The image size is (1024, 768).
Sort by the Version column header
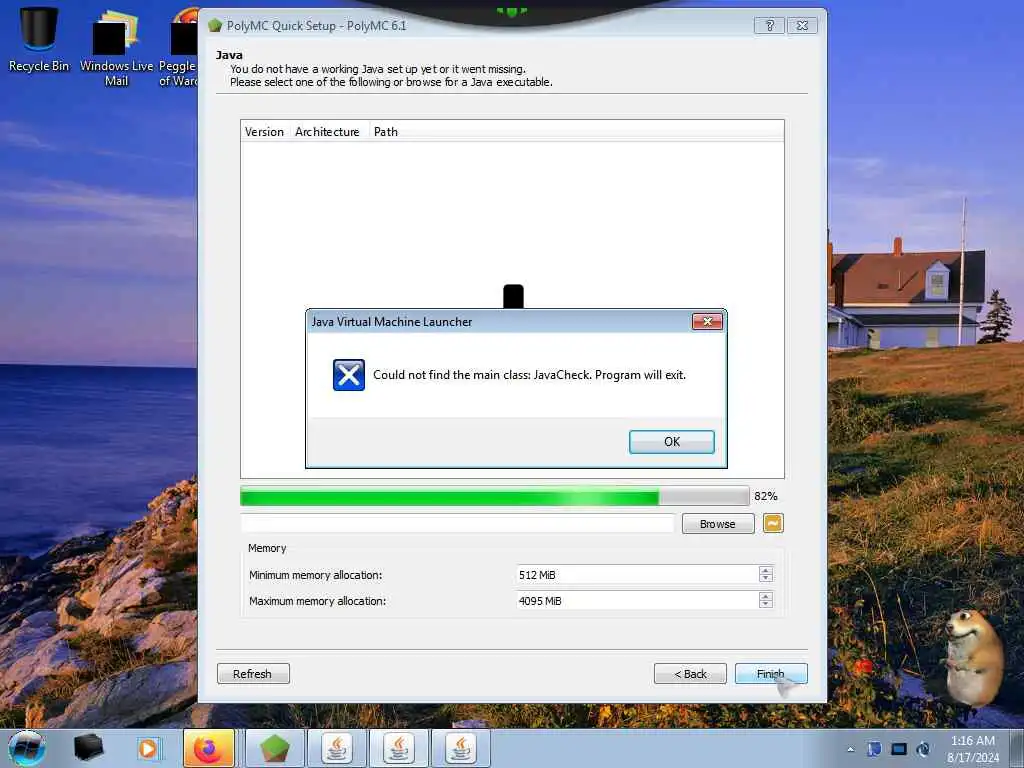[x=264, y=131]
